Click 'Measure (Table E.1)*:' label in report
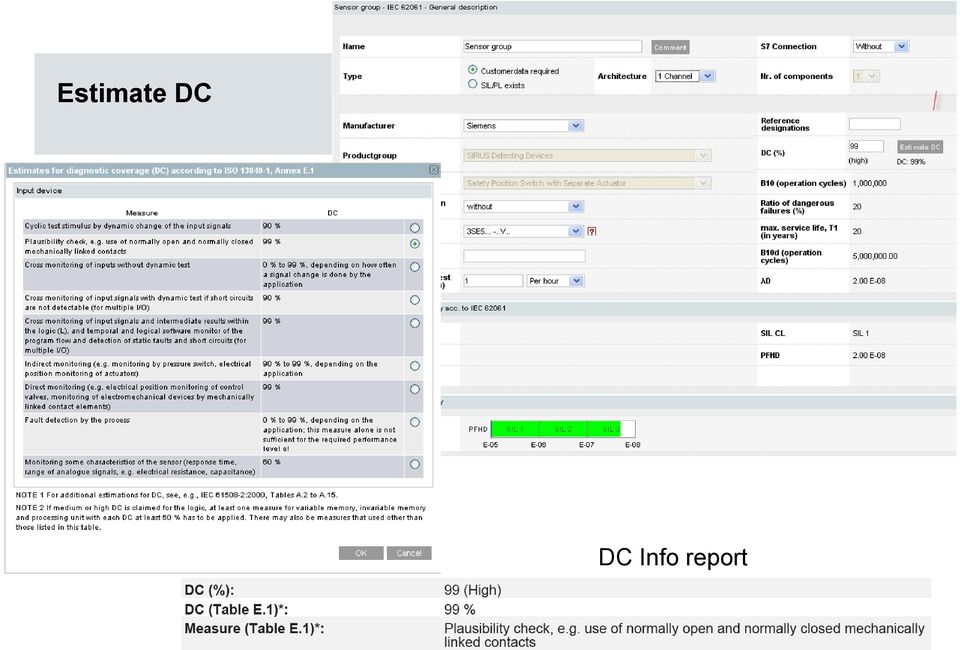 254,629
